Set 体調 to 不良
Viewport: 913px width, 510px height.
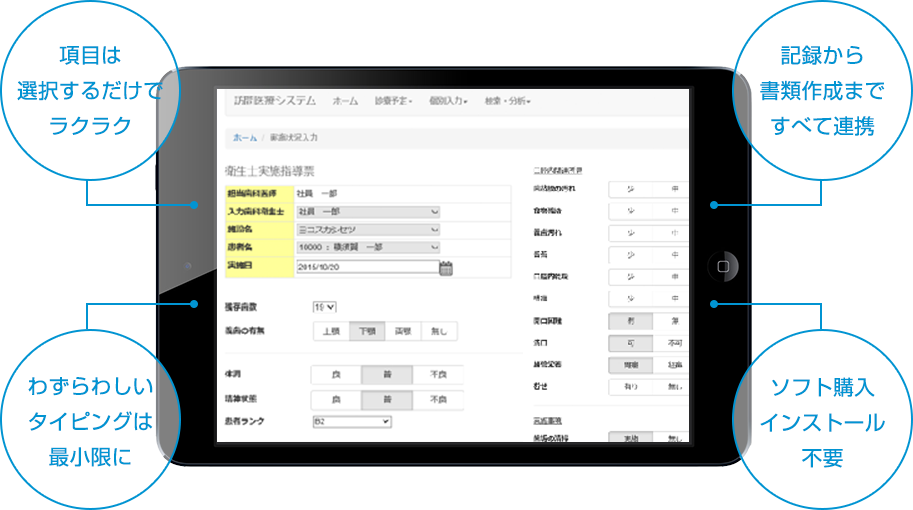click(x=438, y=375)
